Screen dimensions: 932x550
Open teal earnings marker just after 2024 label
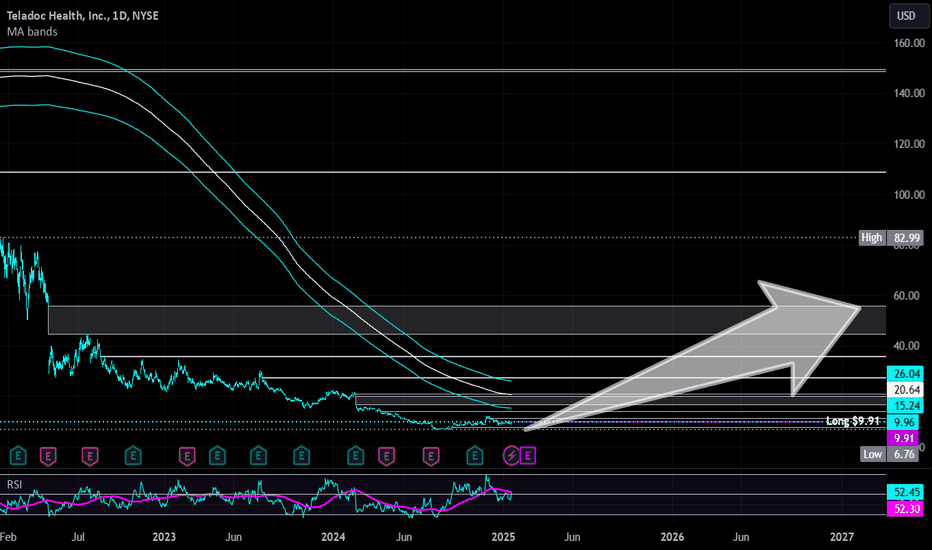pos(355,456)
